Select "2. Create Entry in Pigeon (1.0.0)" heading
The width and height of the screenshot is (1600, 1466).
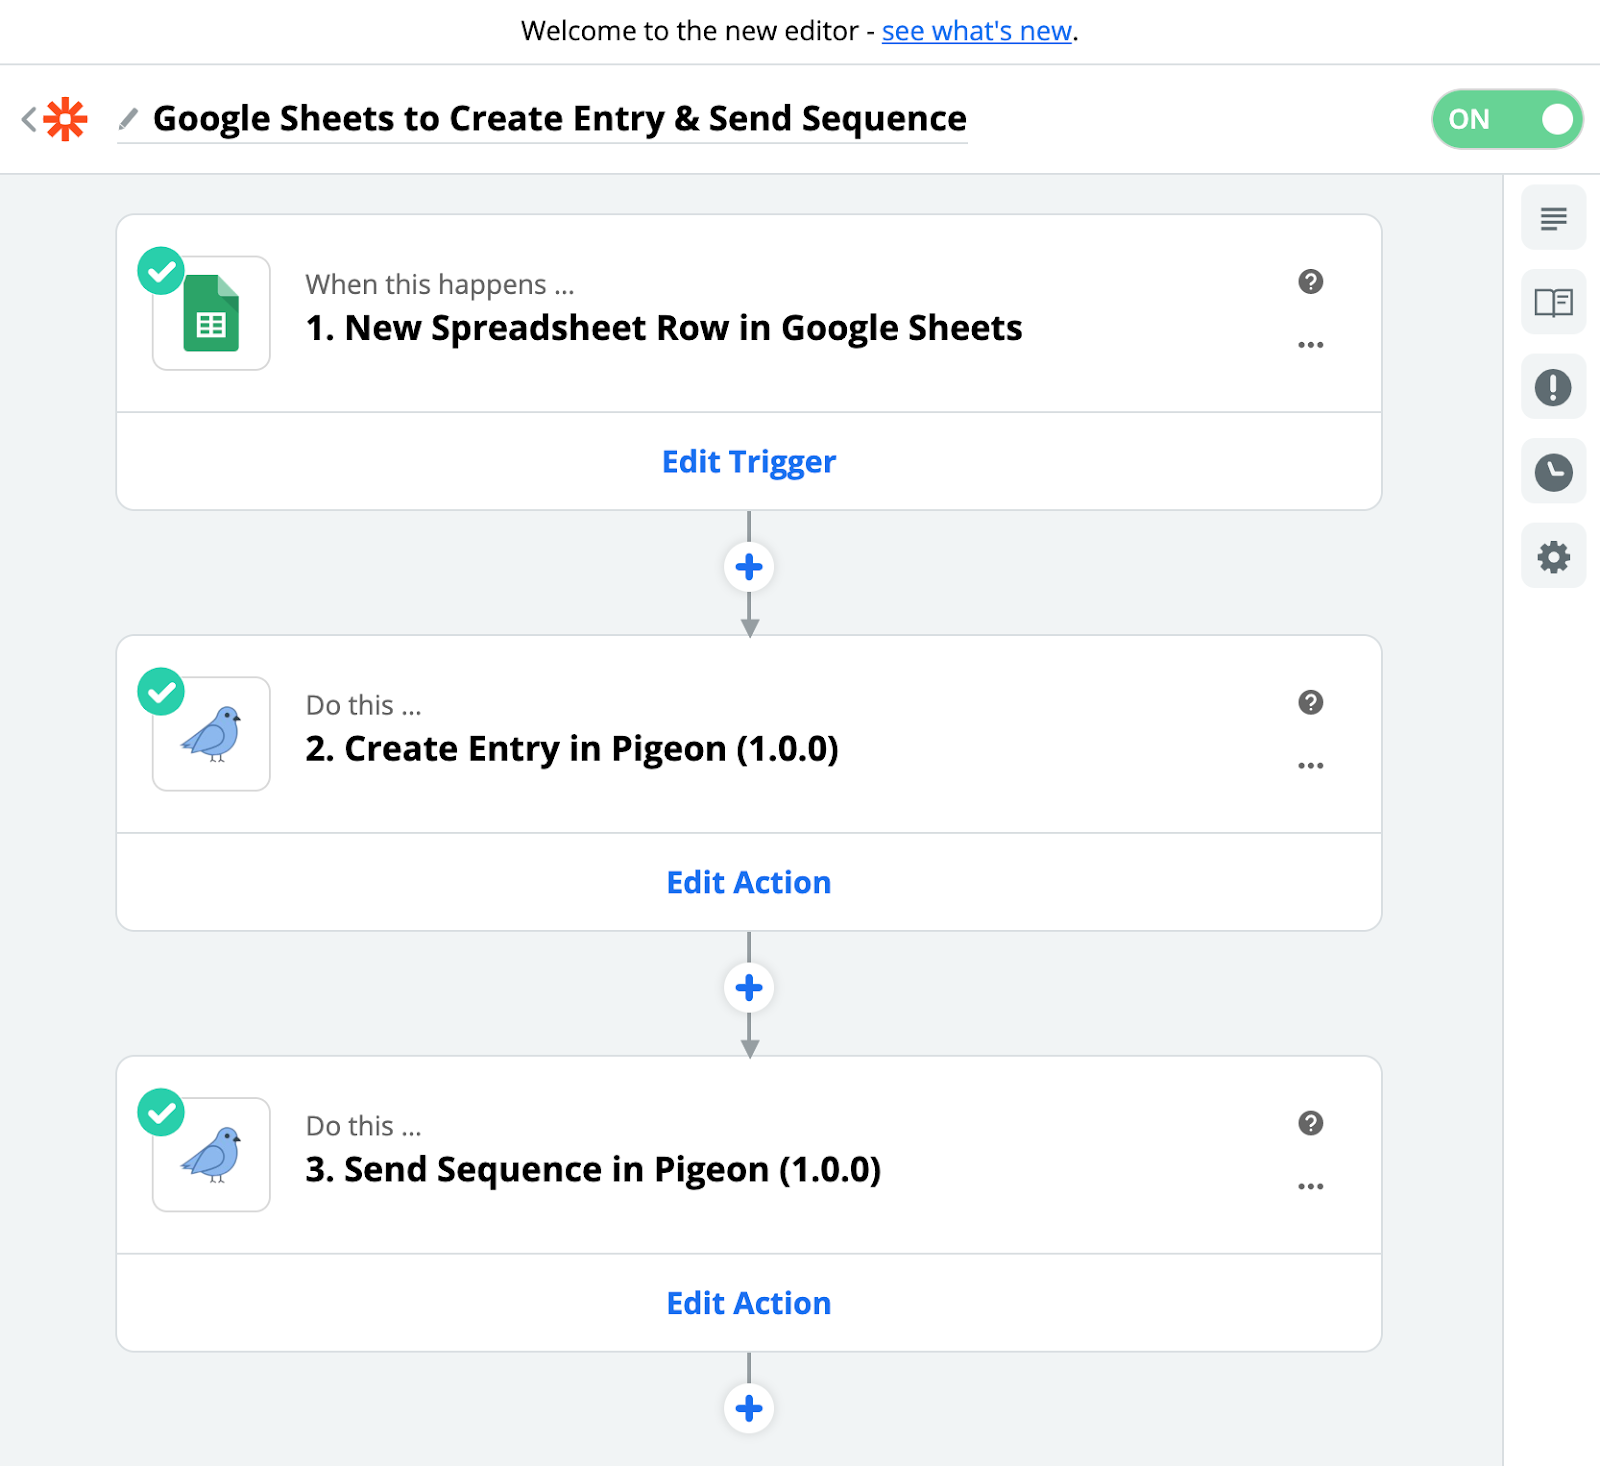click(572, 749)
